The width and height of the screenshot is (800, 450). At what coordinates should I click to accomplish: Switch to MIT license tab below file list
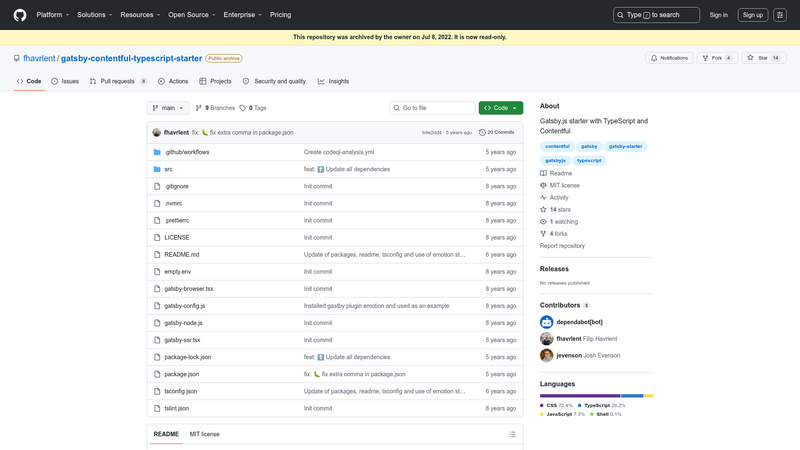pyautogui.click(x=205, y=434)
